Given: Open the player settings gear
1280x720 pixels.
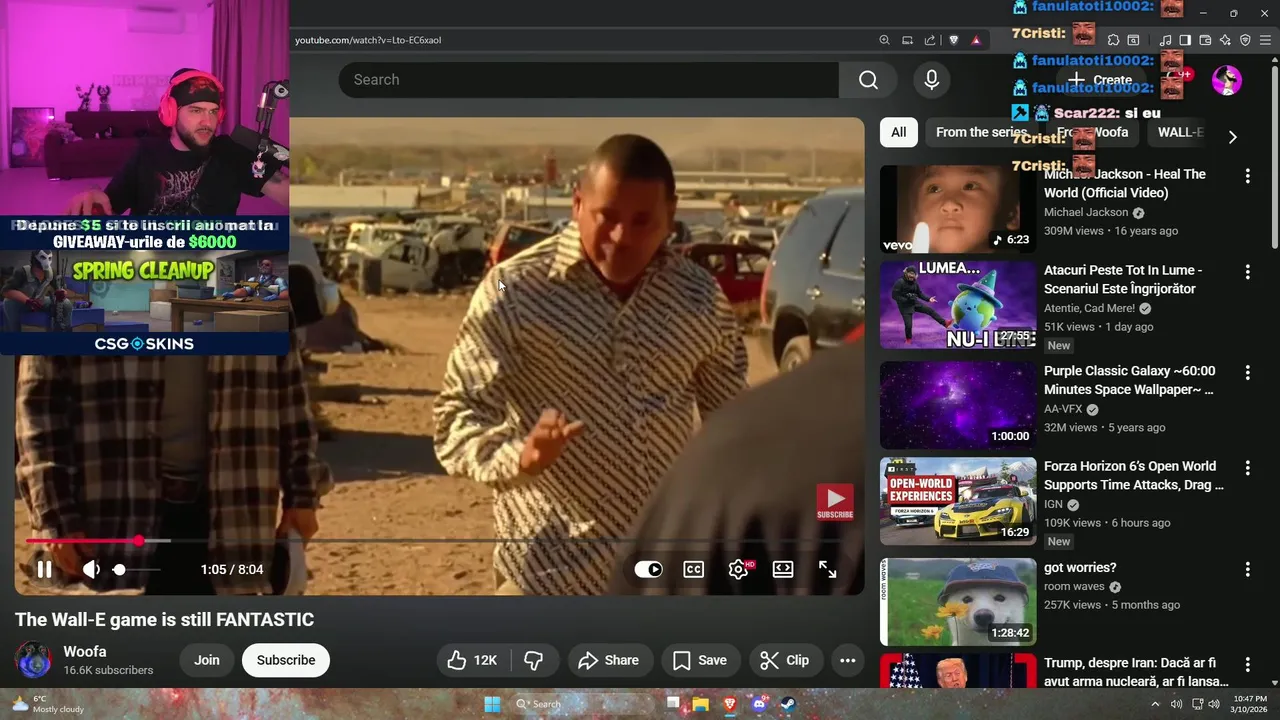Looking at the screenshot, I should pos(739,569).
